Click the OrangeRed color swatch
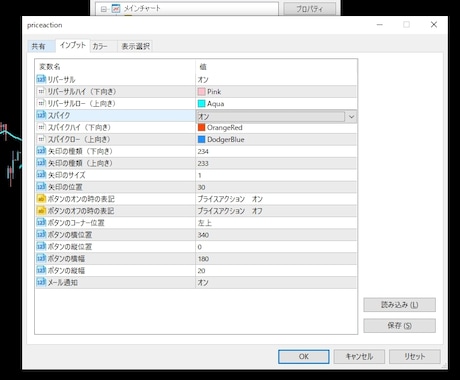Image resolution: width=460 pixels, height=380 pixels. pyautogui.click(x=201, y=128)
